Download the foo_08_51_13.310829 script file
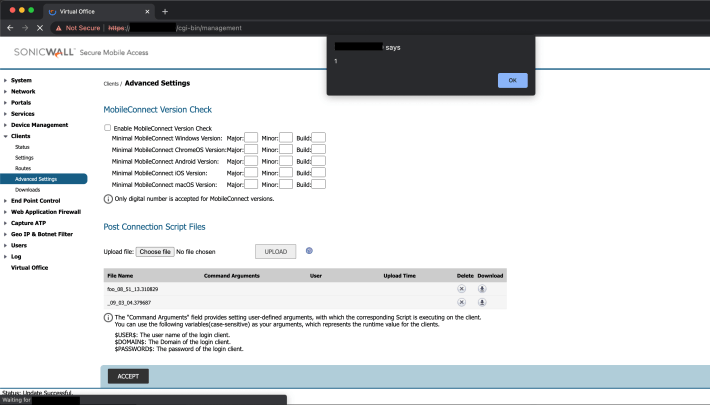 [482, 289]
